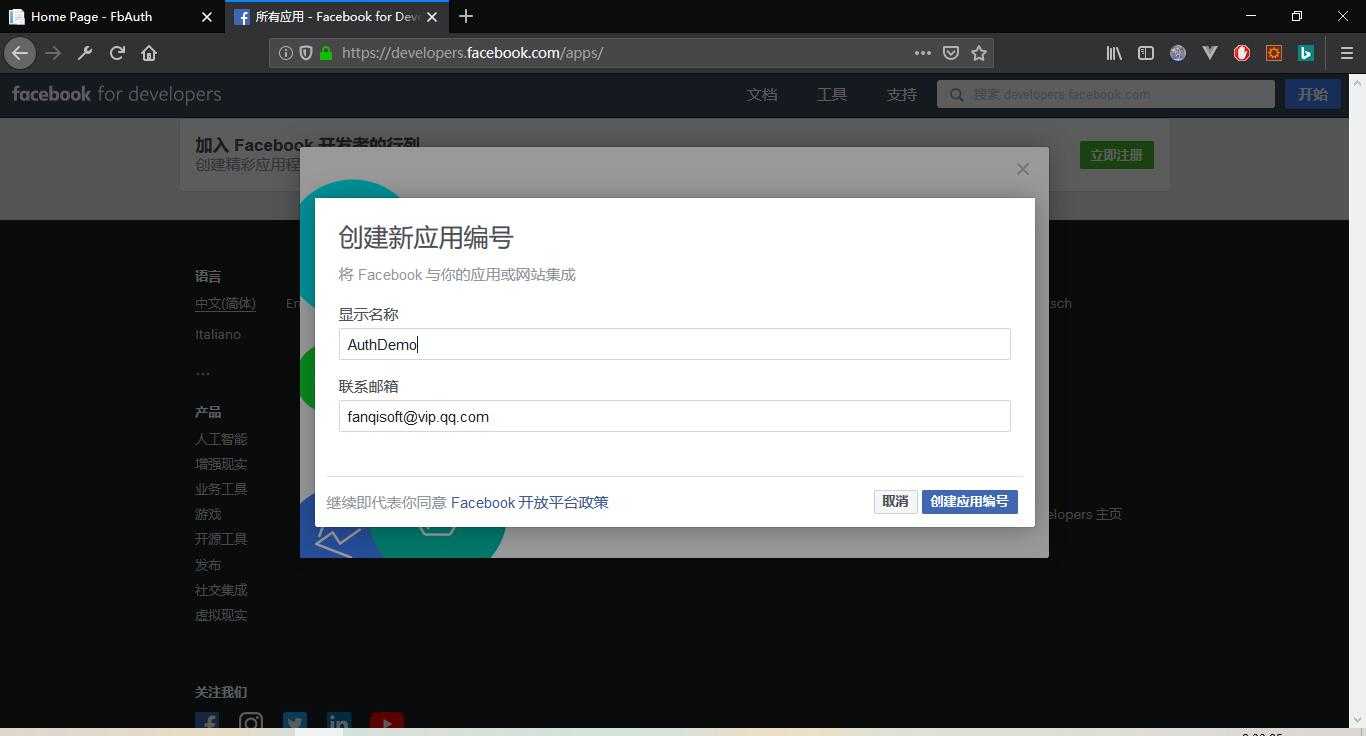The image size is (1366, 736).
Task: Open the Library bookshelf icon
Action: tap(1114, 53)
